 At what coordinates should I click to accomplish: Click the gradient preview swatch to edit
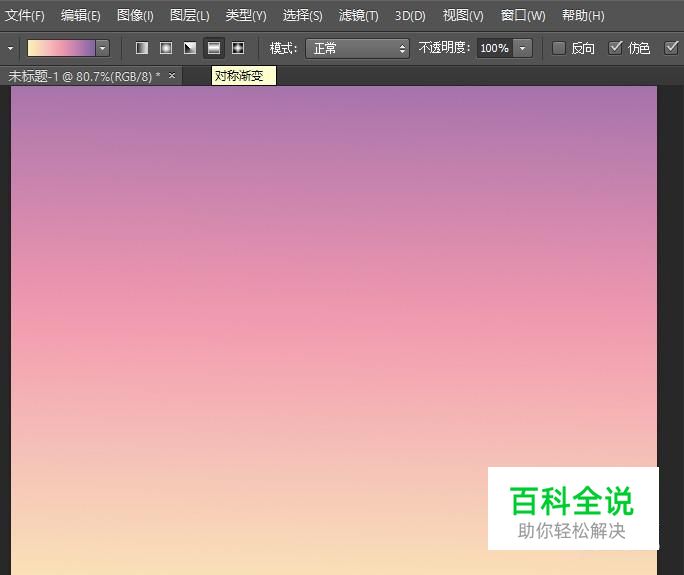[x=61, y=48]
